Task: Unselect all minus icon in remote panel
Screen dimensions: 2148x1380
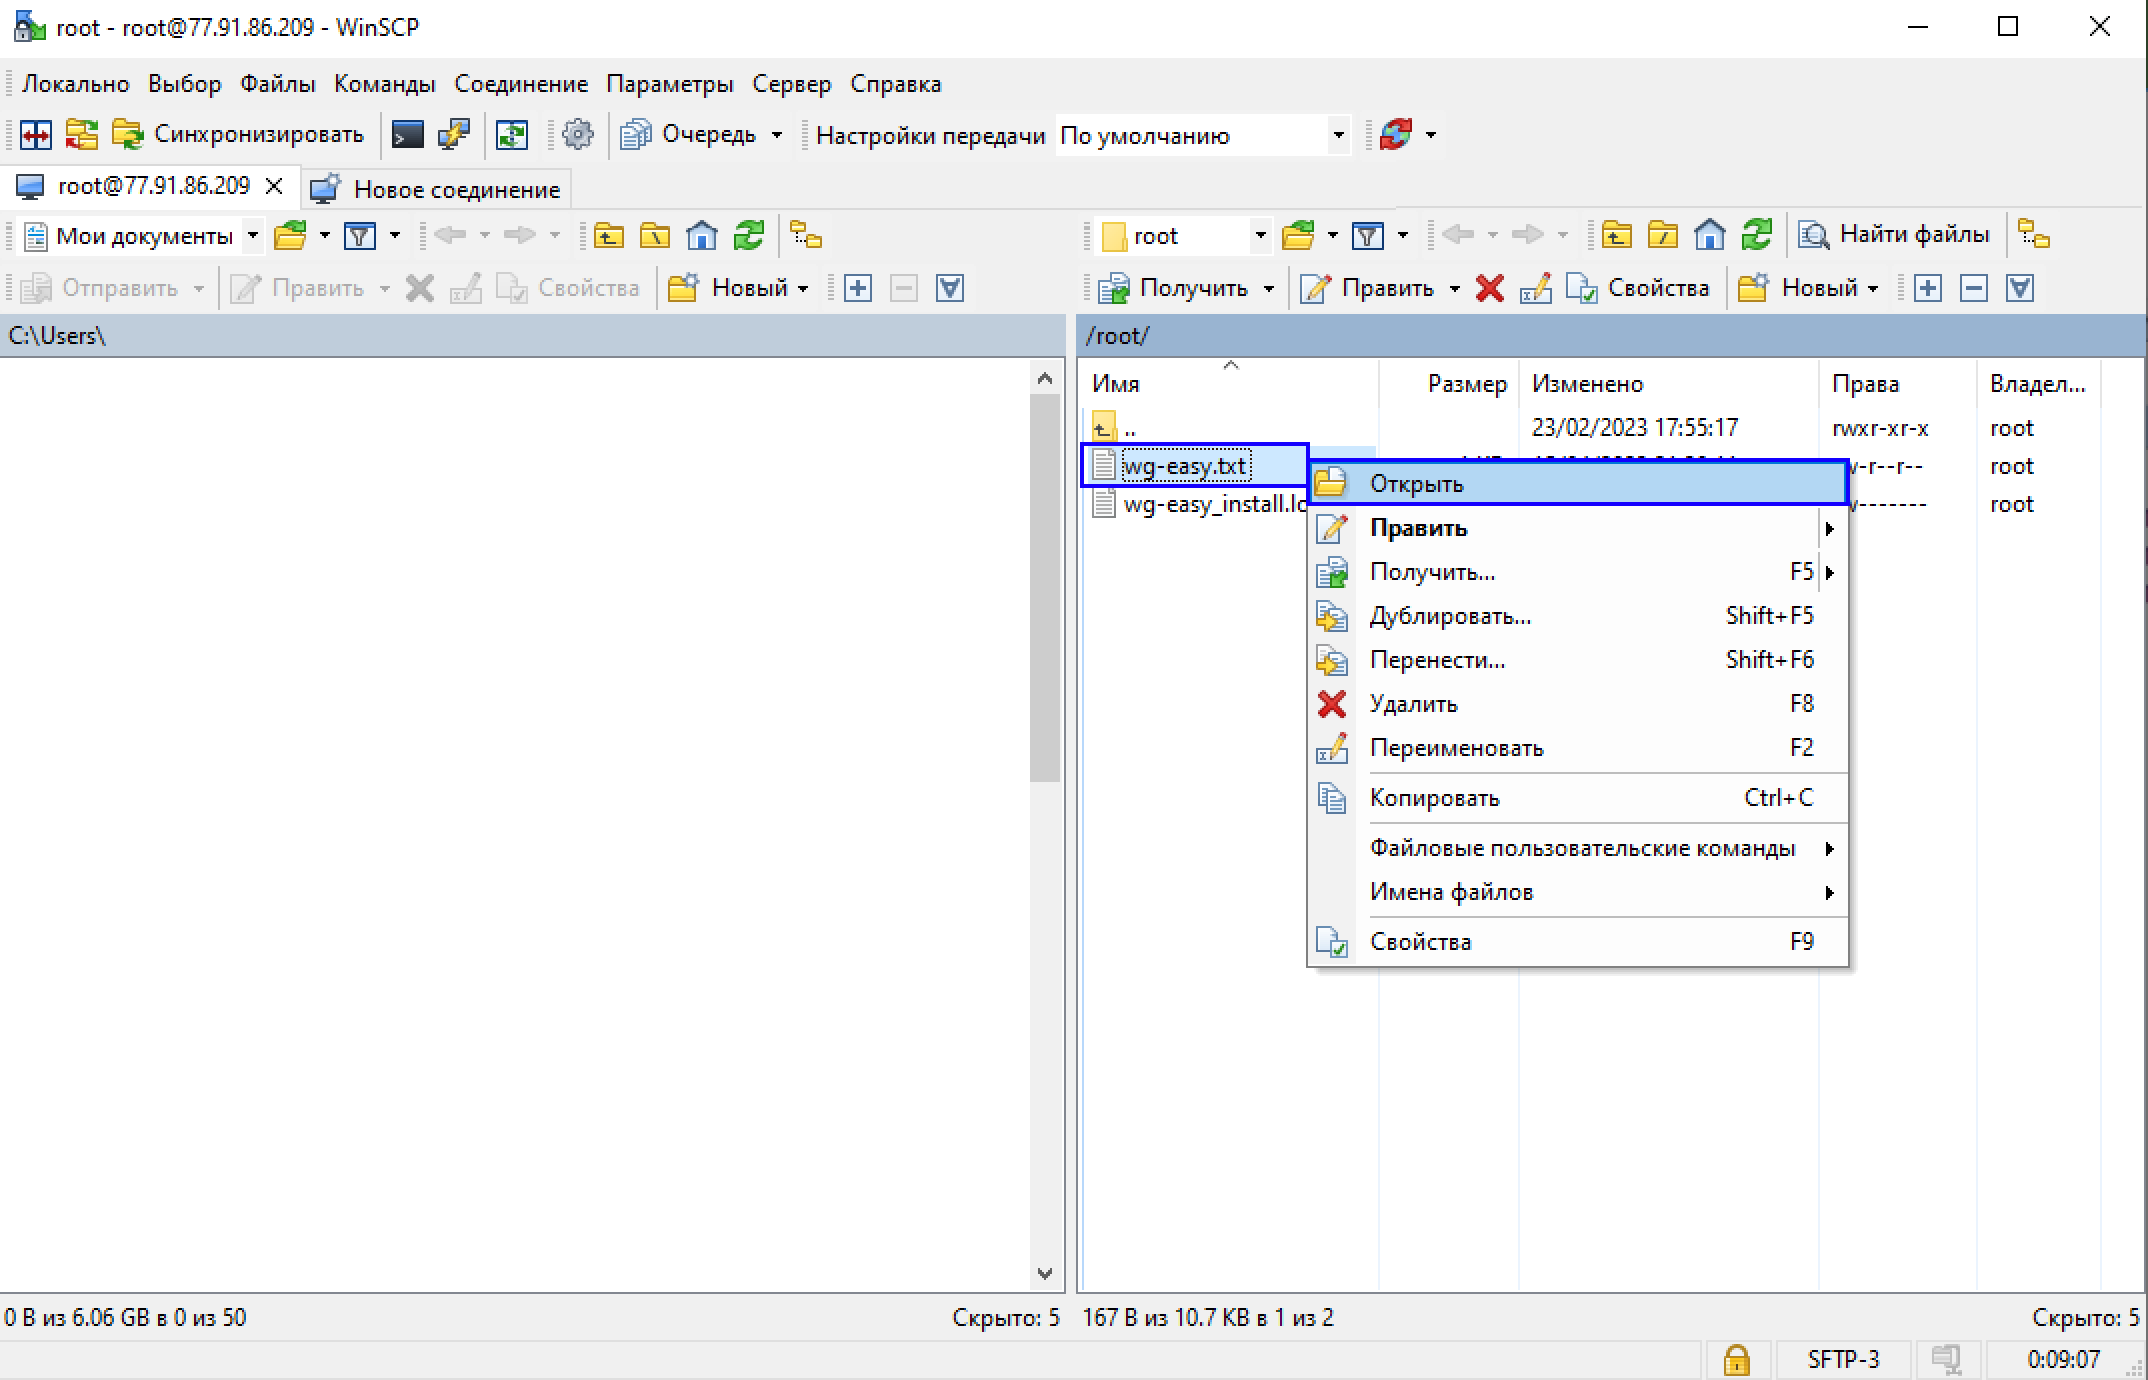Action: [x=1973, y=289]
